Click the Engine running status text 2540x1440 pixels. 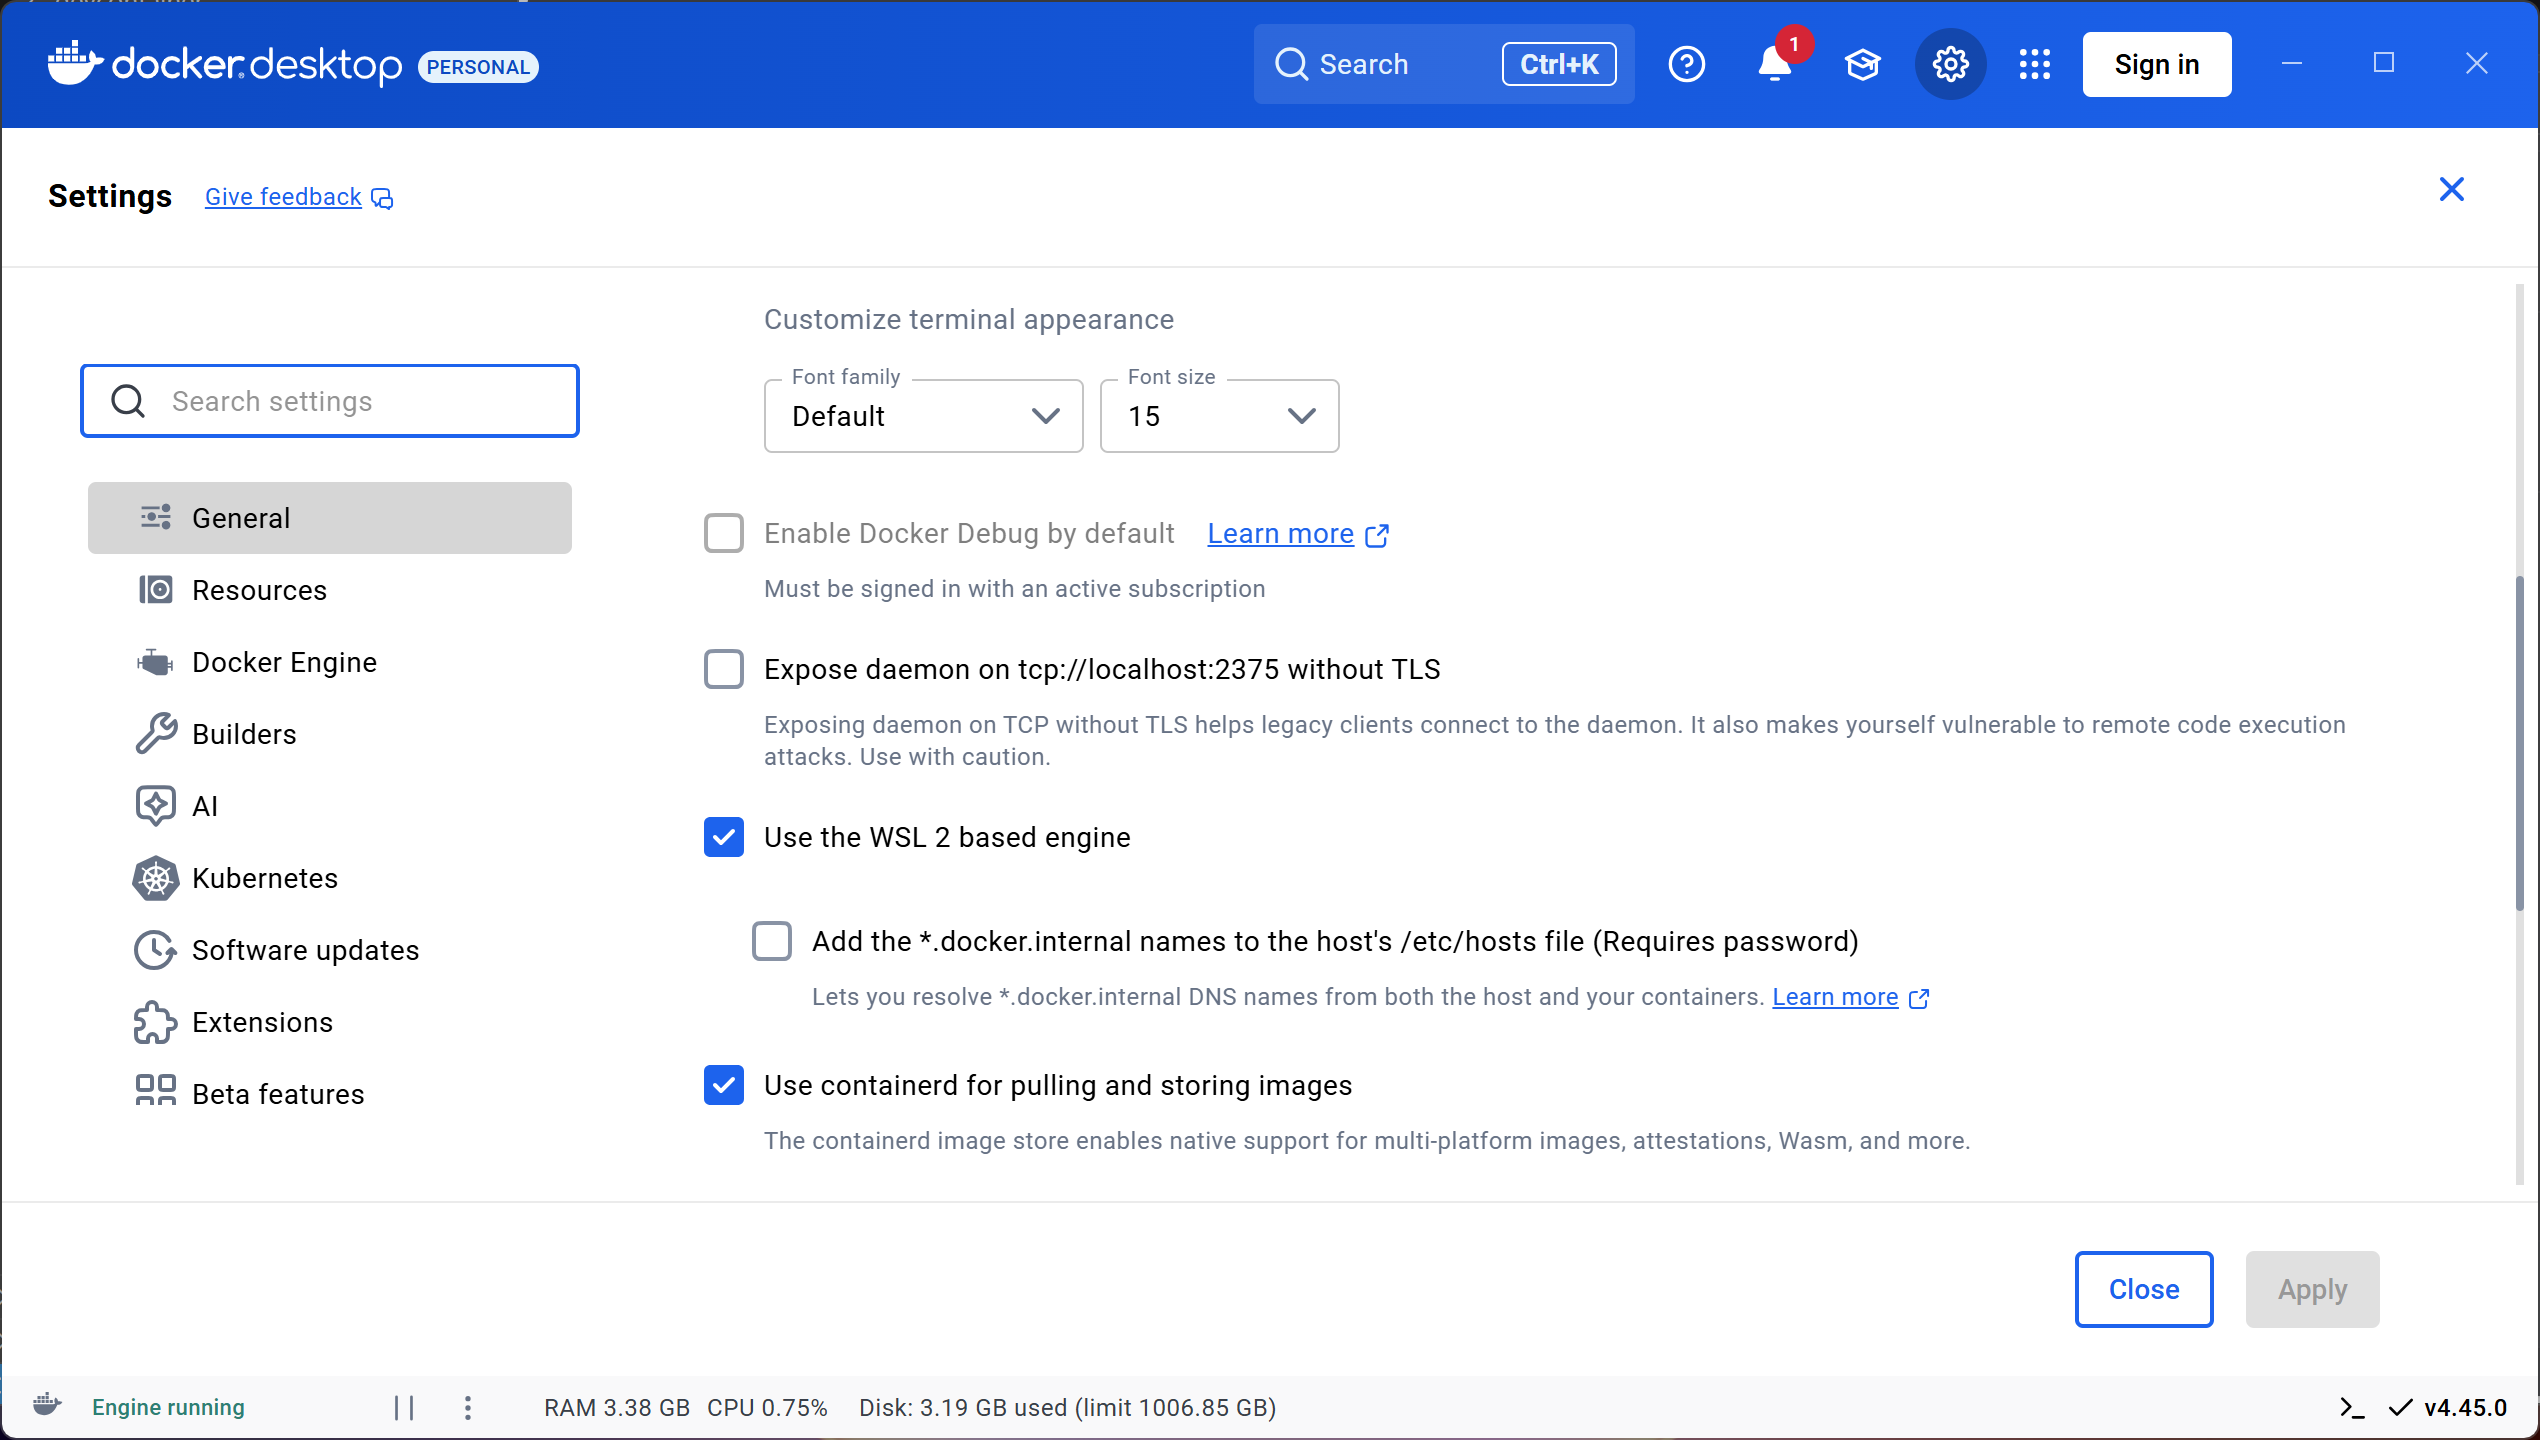(x=168, y=1407)
